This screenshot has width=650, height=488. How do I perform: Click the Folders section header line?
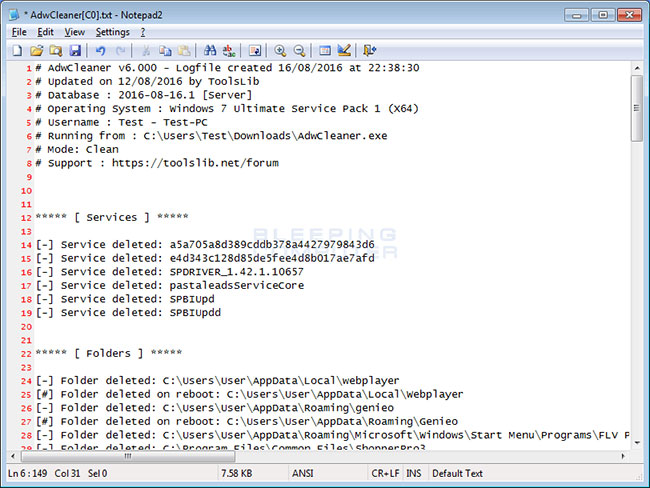pyautogui.click(x=109, y=353)
